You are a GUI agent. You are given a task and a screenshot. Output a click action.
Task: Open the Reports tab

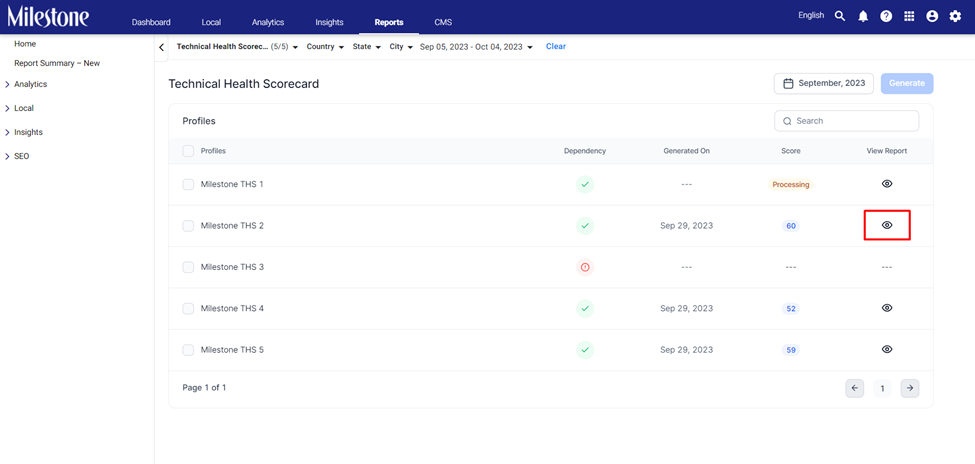pyautogui.click(x=389, y=22)
